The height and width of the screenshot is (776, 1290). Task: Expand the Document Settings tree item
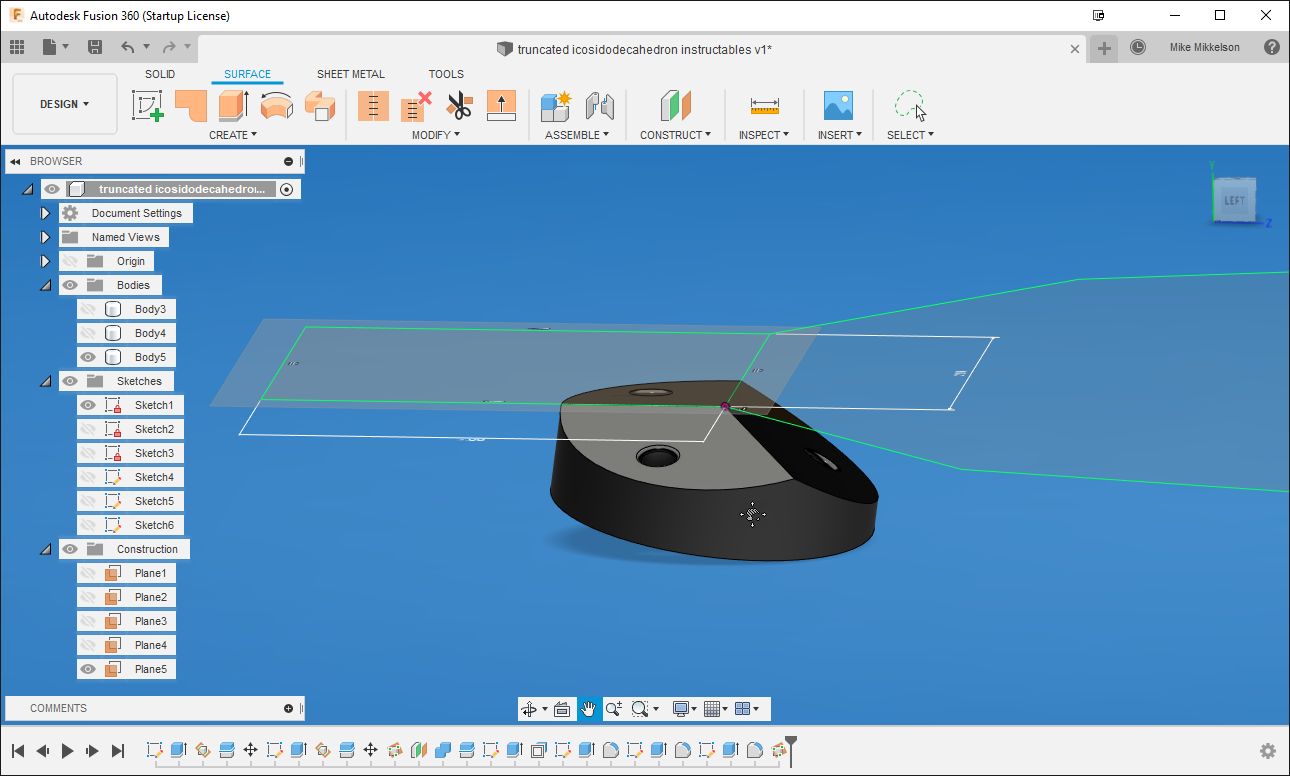[x=45, y=212]
